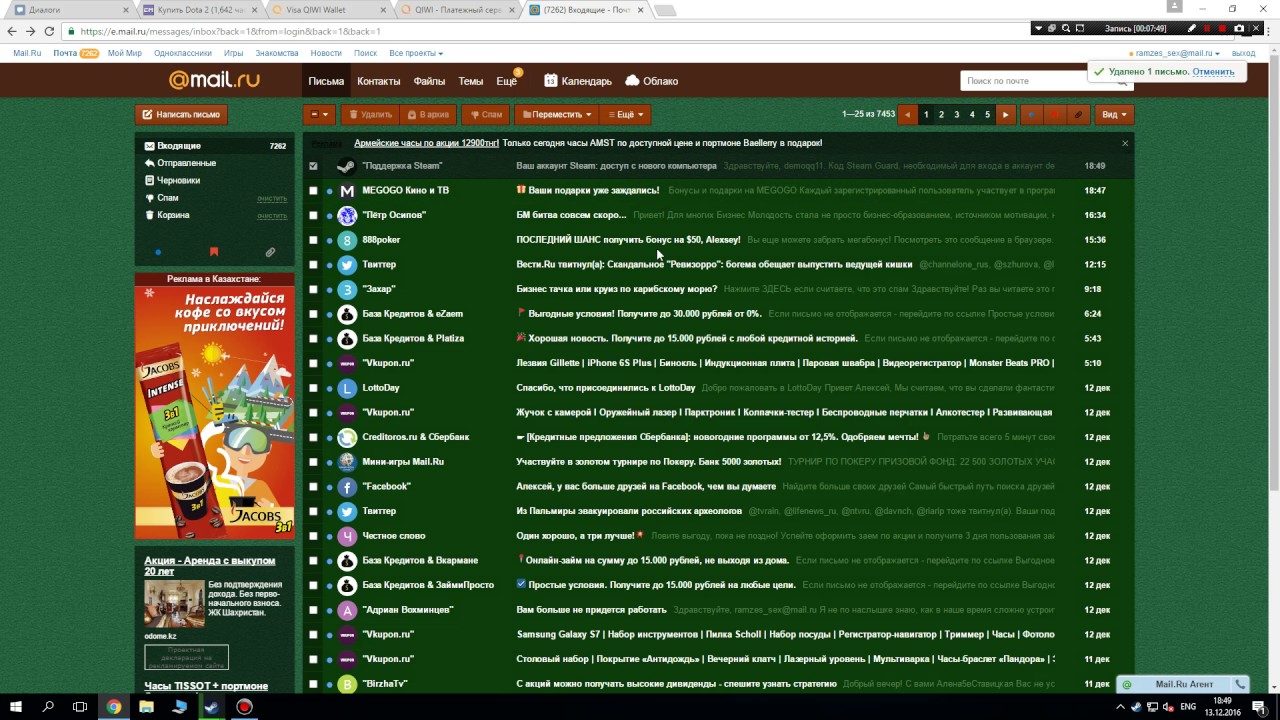Viewport: 1280px width, 720px height.
Task: Open the Cloud (Облако) service
Action: pyautogui.click(x=652, y=81)
